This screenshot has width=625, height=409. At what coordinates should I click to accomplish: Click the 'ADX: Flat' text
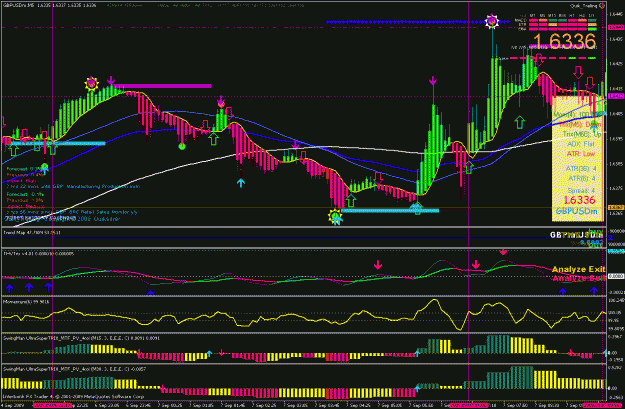pyautogui.click(x=581, y=144)
